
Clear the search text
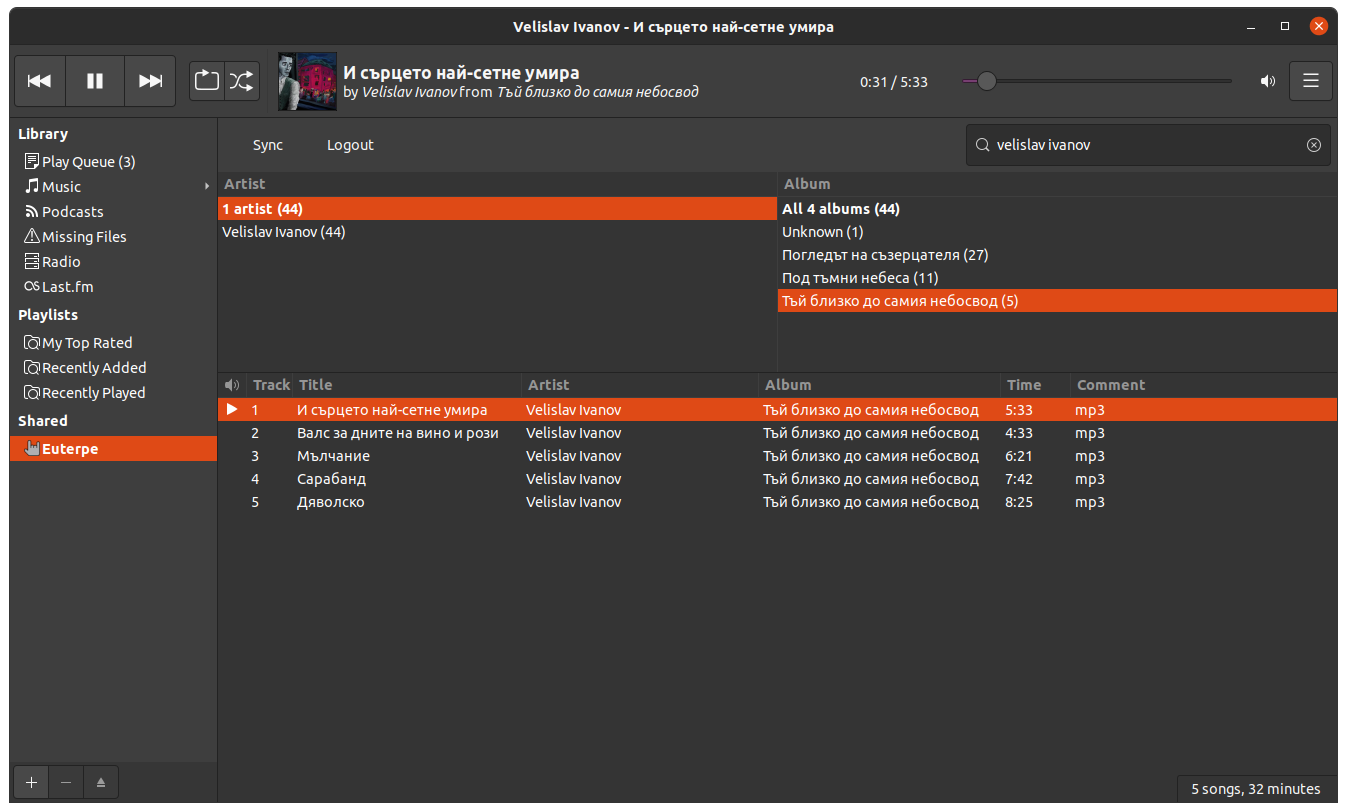click(1314, 145)
